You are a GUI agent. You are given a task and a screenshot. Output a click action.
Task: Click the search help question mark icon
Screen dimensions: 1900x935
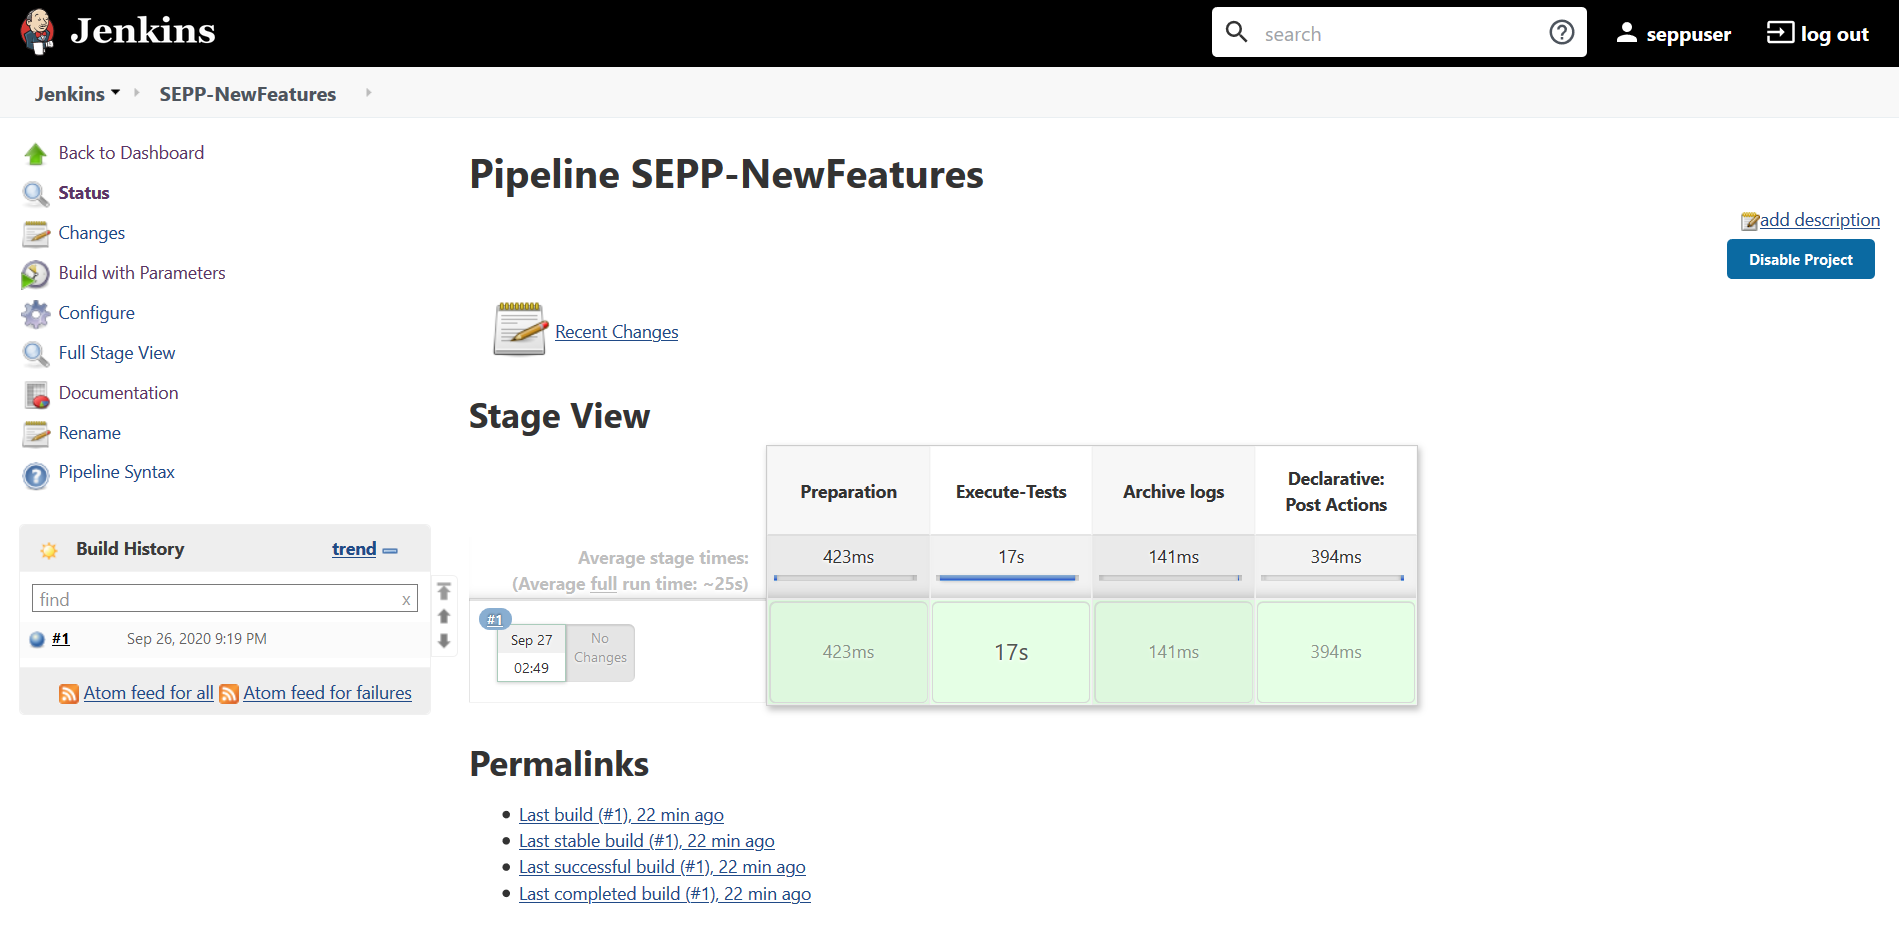pos(1561,33)
